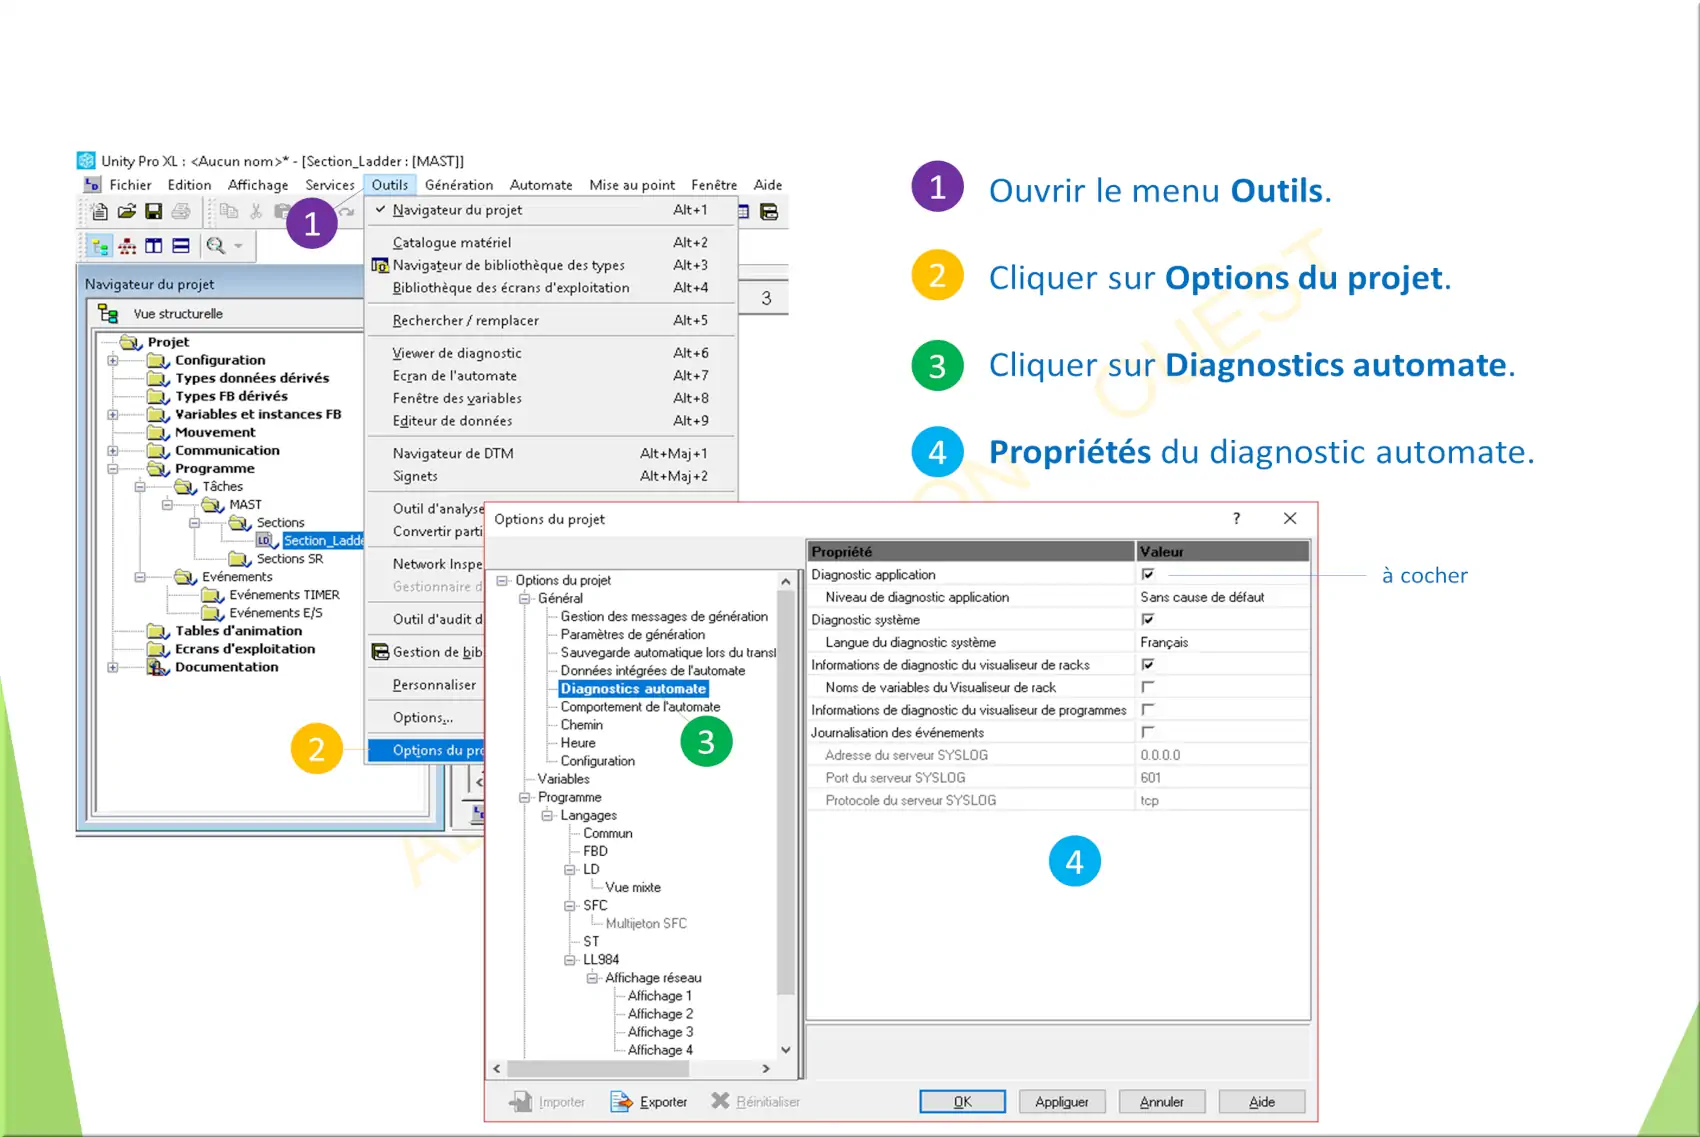Enable visualiseur de programmes diagnostic checkbox
This screenshot has height=1137, width=1700.
coord(1147,710)
